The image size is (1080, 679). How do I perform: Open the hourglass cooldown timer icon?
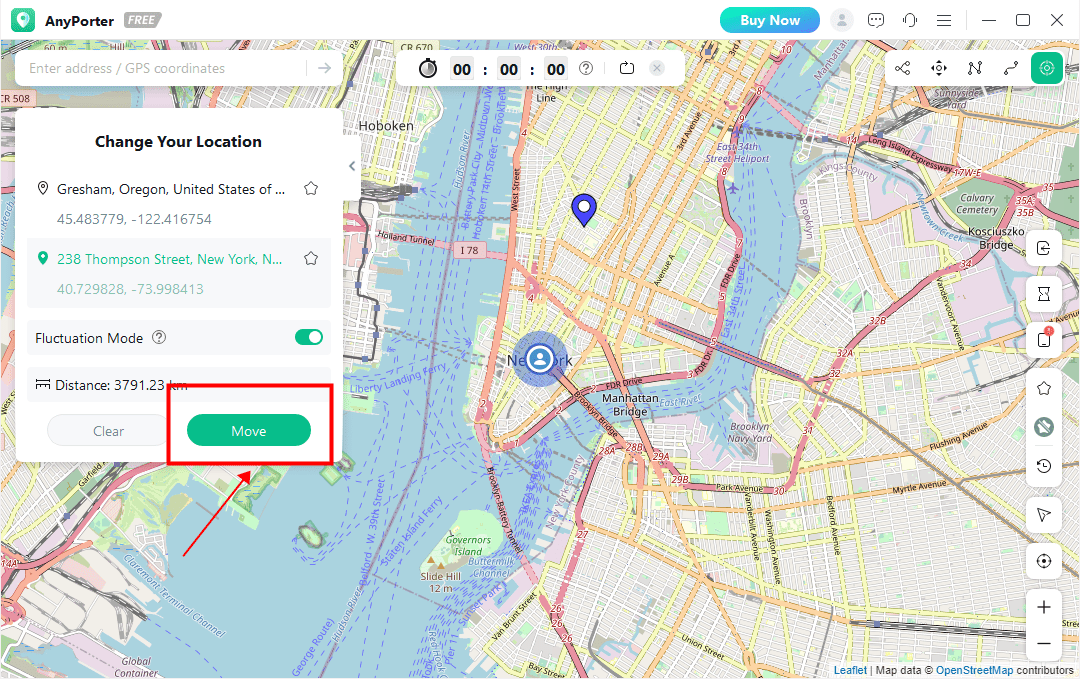tap(1044, 294)
